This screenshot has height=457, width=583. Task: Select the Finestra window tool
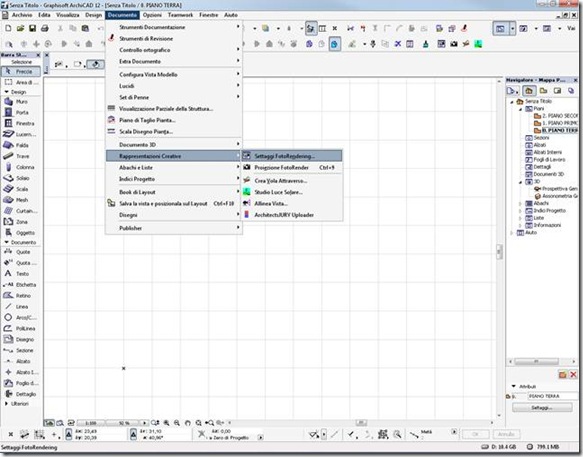[21, 123]
